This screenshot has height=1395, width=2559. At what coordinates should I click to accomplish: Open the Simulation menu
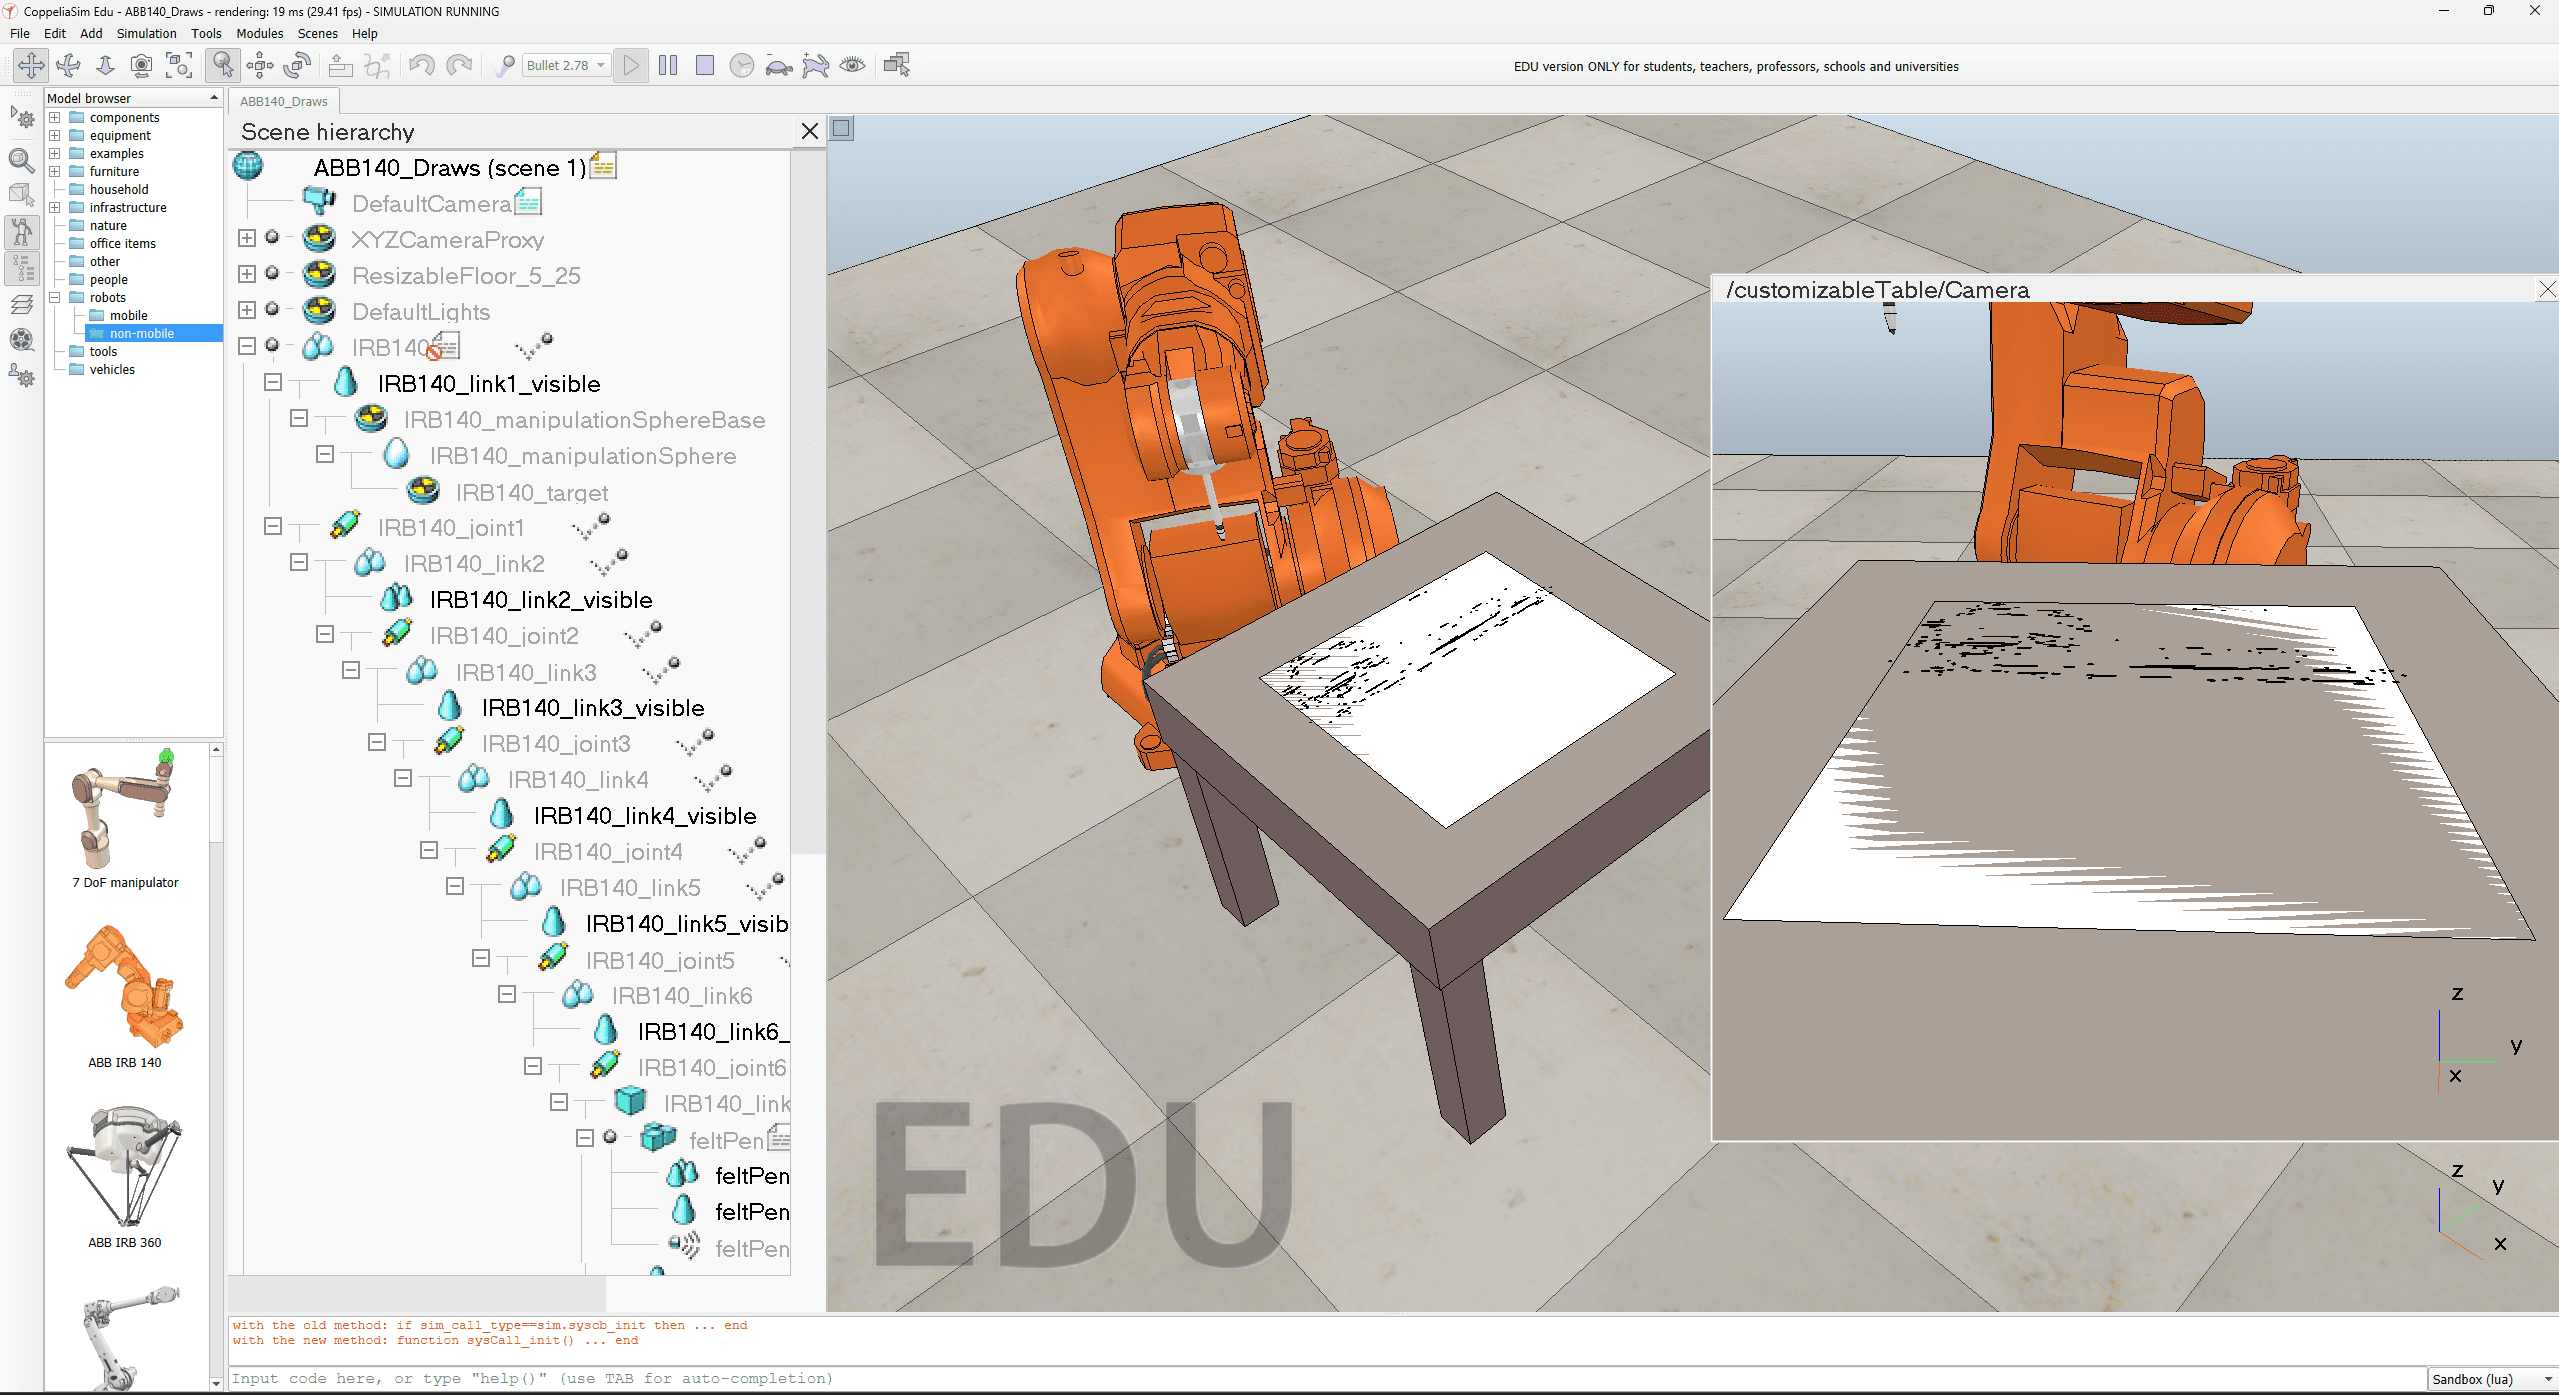[146, 33]
